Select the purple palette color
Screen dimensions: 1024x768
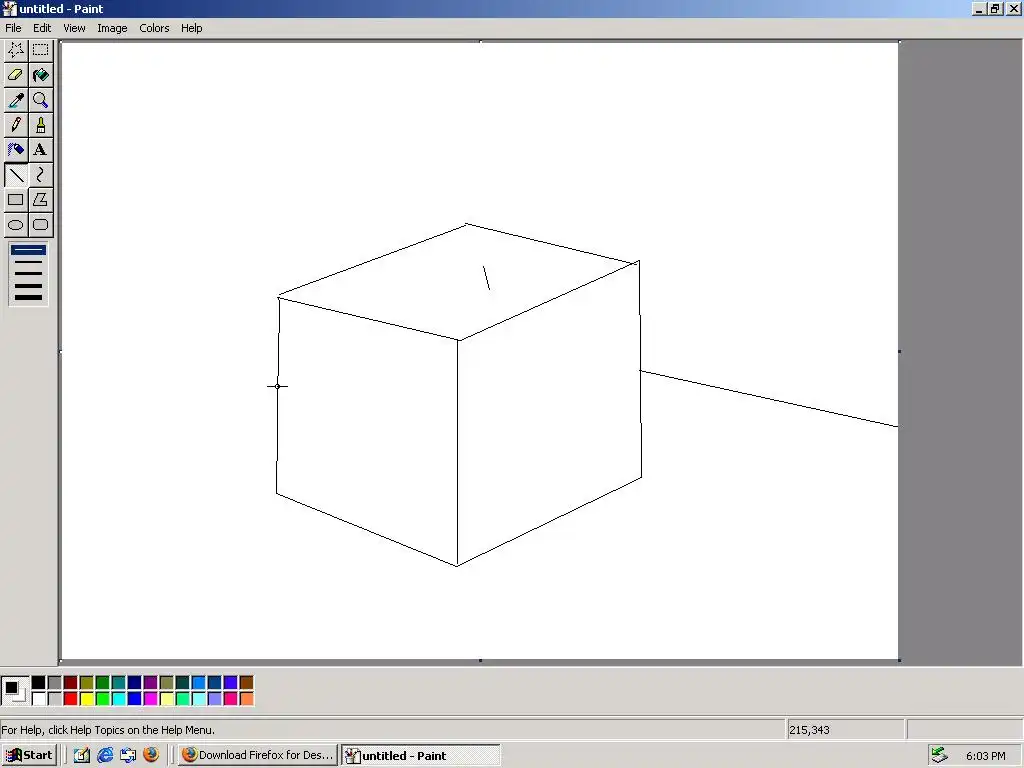pyautogui.click(x=150, y=682)
